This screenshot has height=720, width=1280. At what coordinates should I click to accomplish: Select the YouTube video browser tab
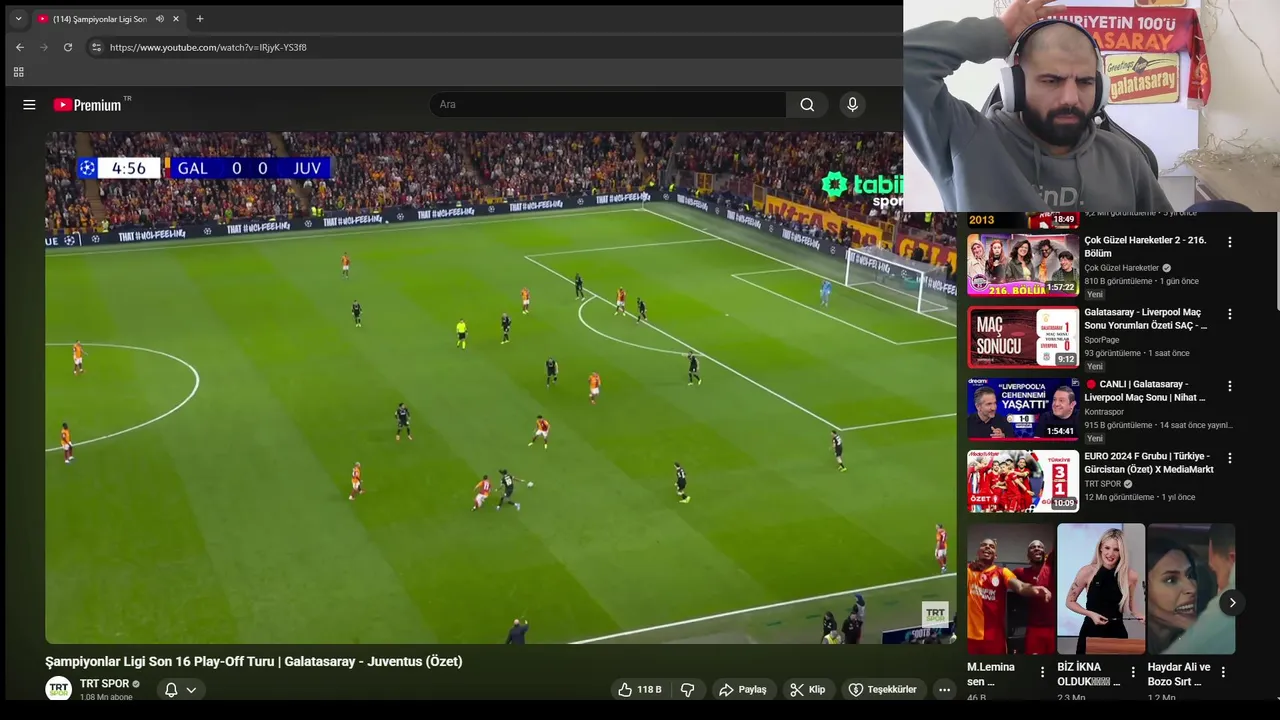[x=108, y=19]
